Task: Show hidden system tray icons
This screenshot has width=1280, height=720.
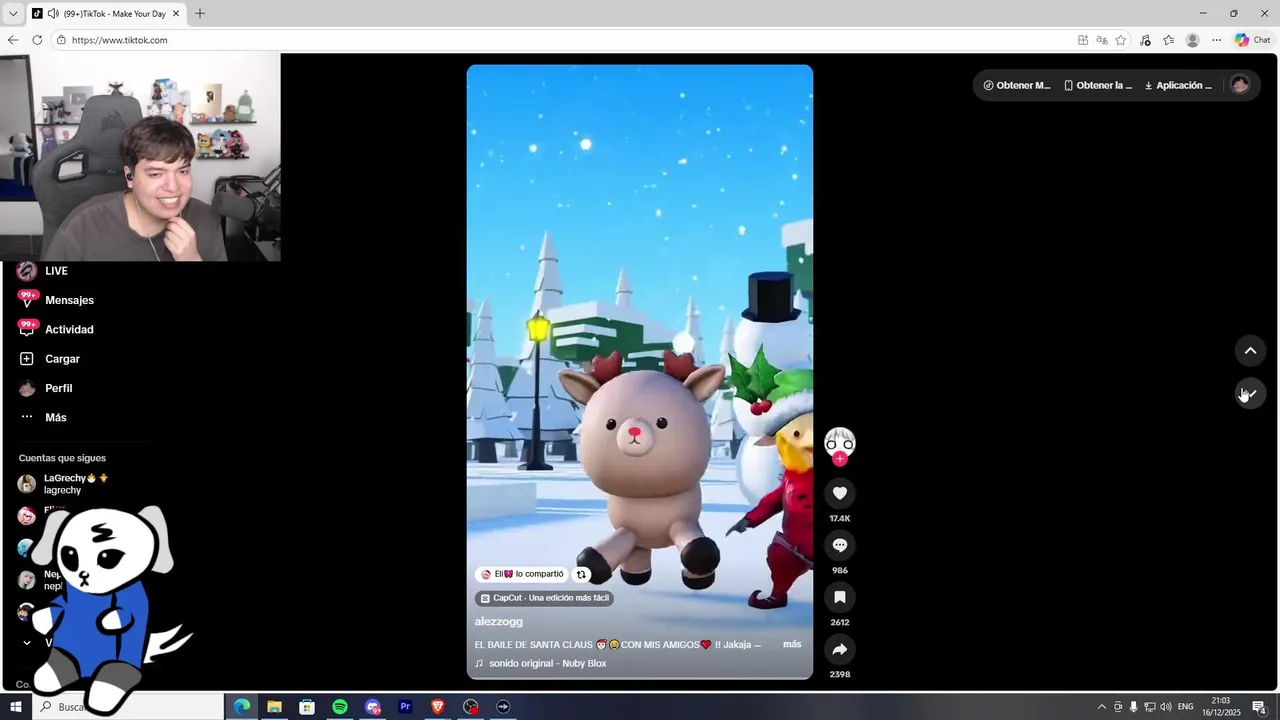Action: [x=1102, y=707]
